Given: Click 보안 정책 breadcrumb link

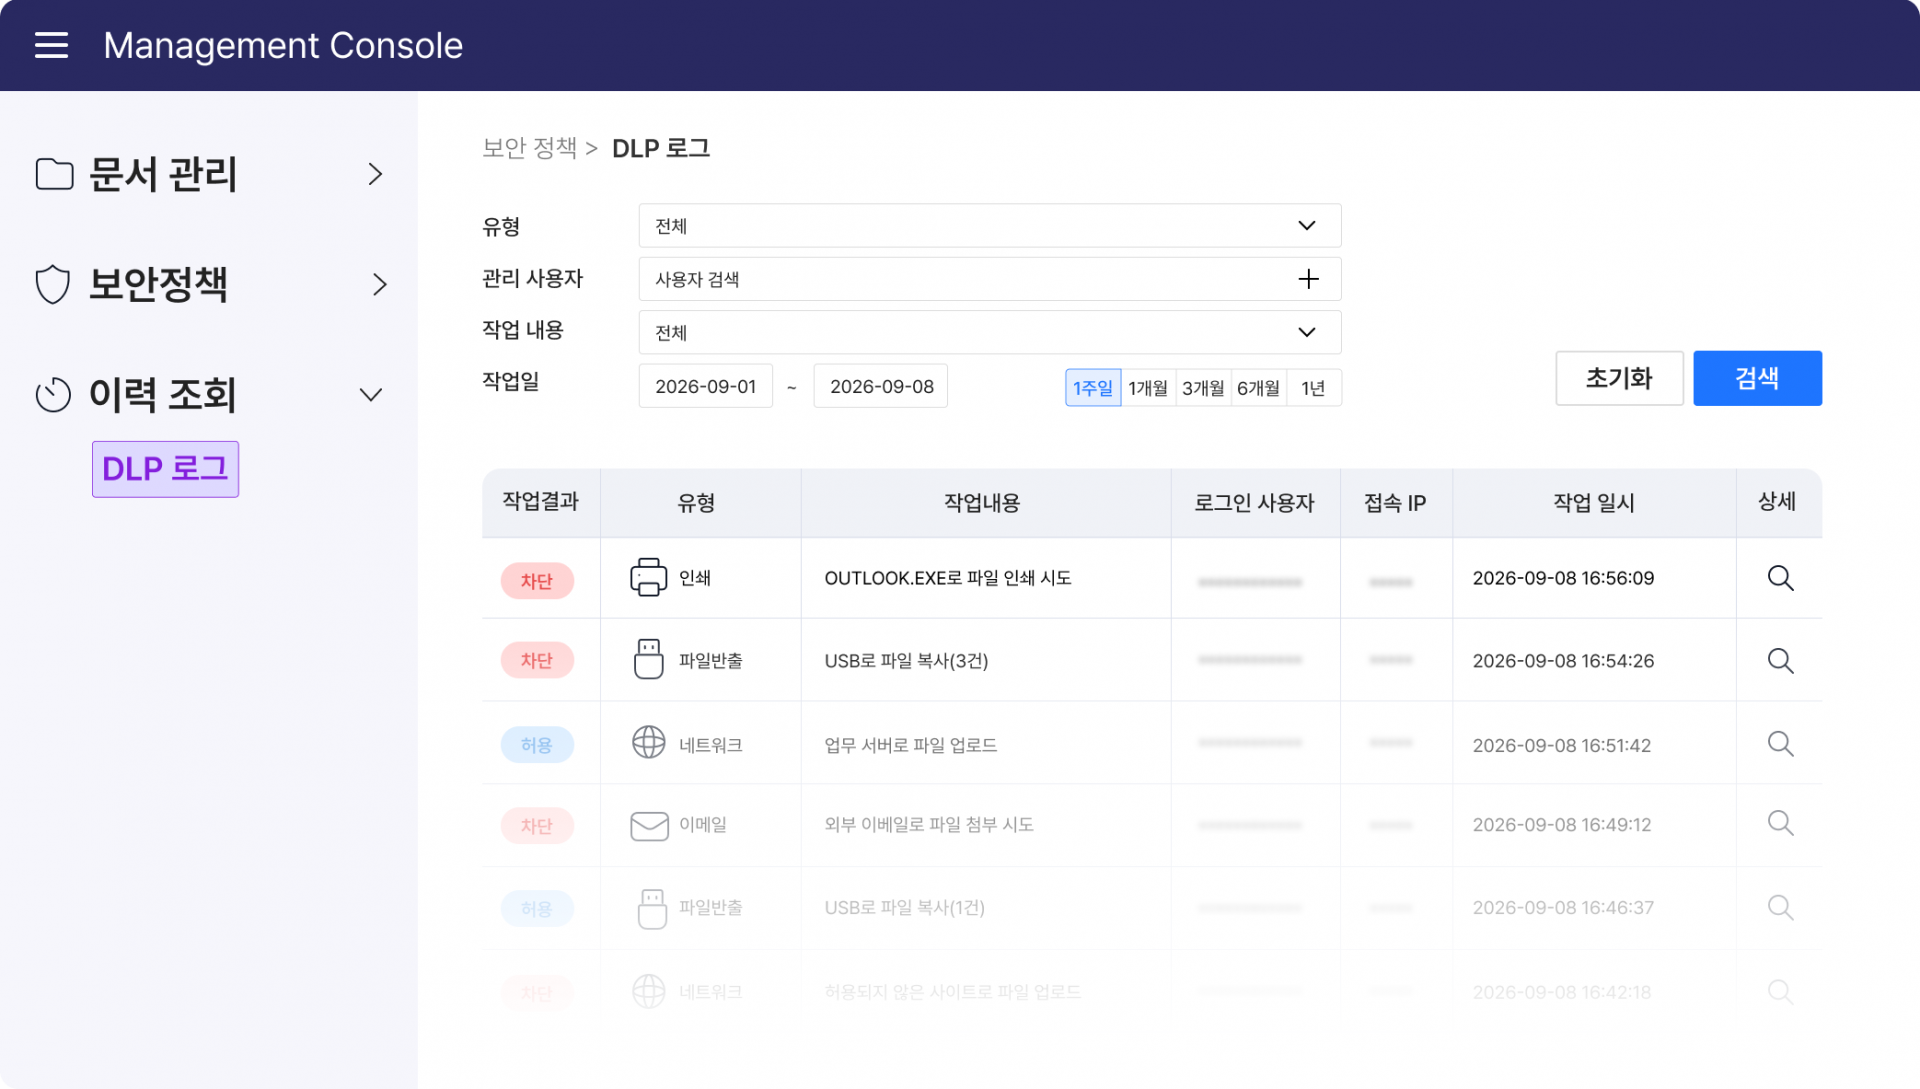Looking at the screenshot, I should coord(530,148).
